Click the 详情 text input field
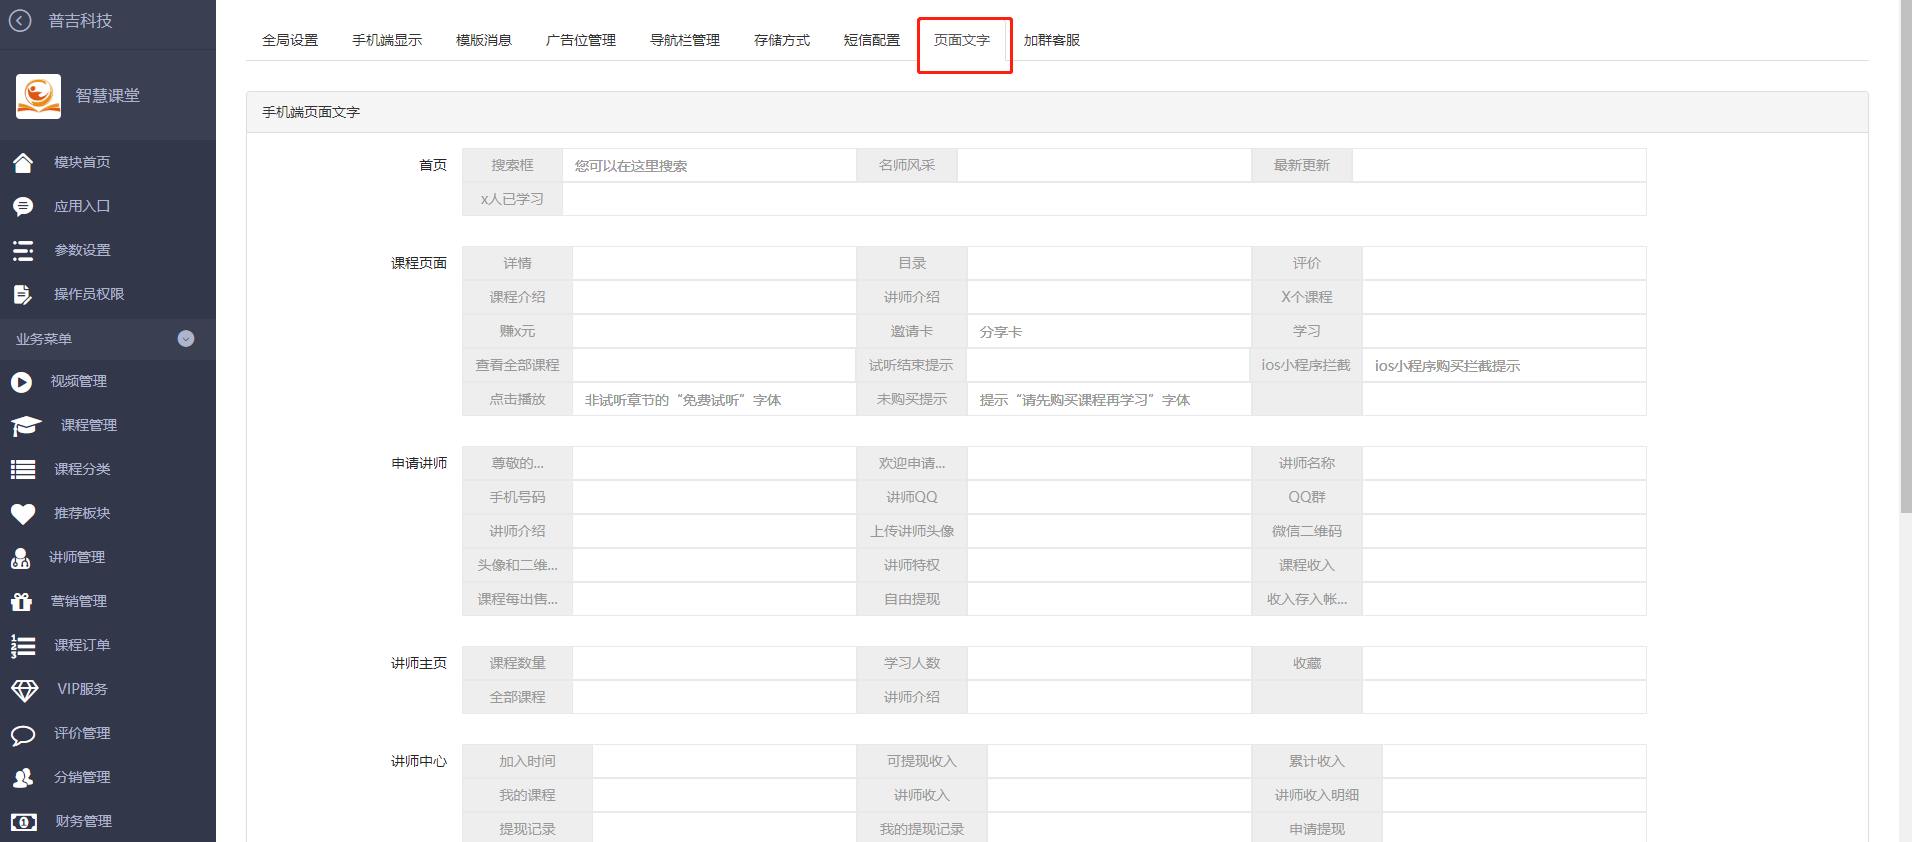1912x842 pixels. tap(714, 264)
